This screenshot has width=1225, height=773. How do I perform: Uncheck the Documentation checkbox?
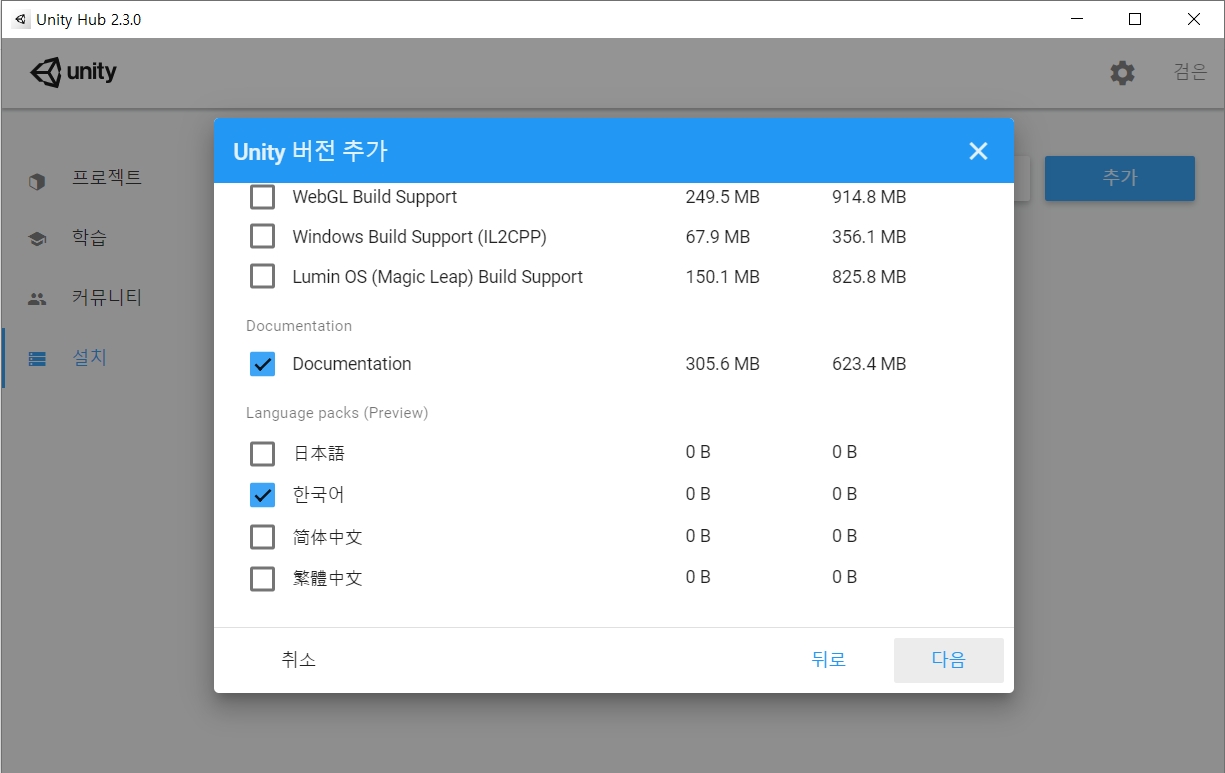(262, 364)
